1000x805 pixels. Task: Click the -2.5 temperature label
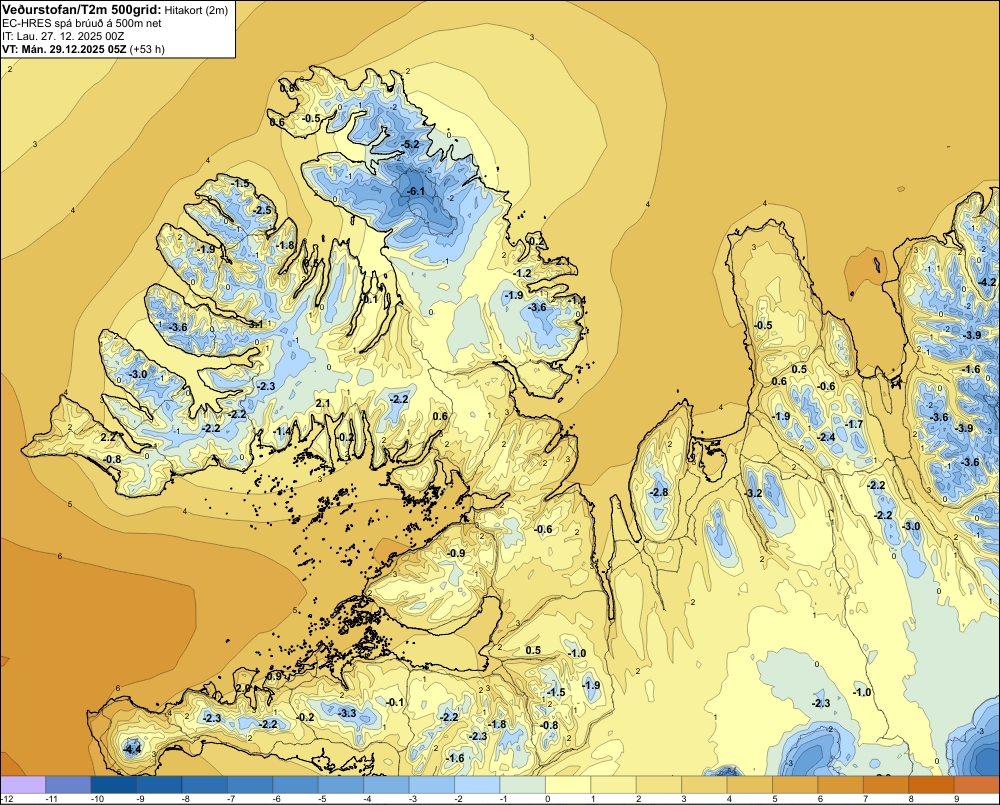pos(262,210)
